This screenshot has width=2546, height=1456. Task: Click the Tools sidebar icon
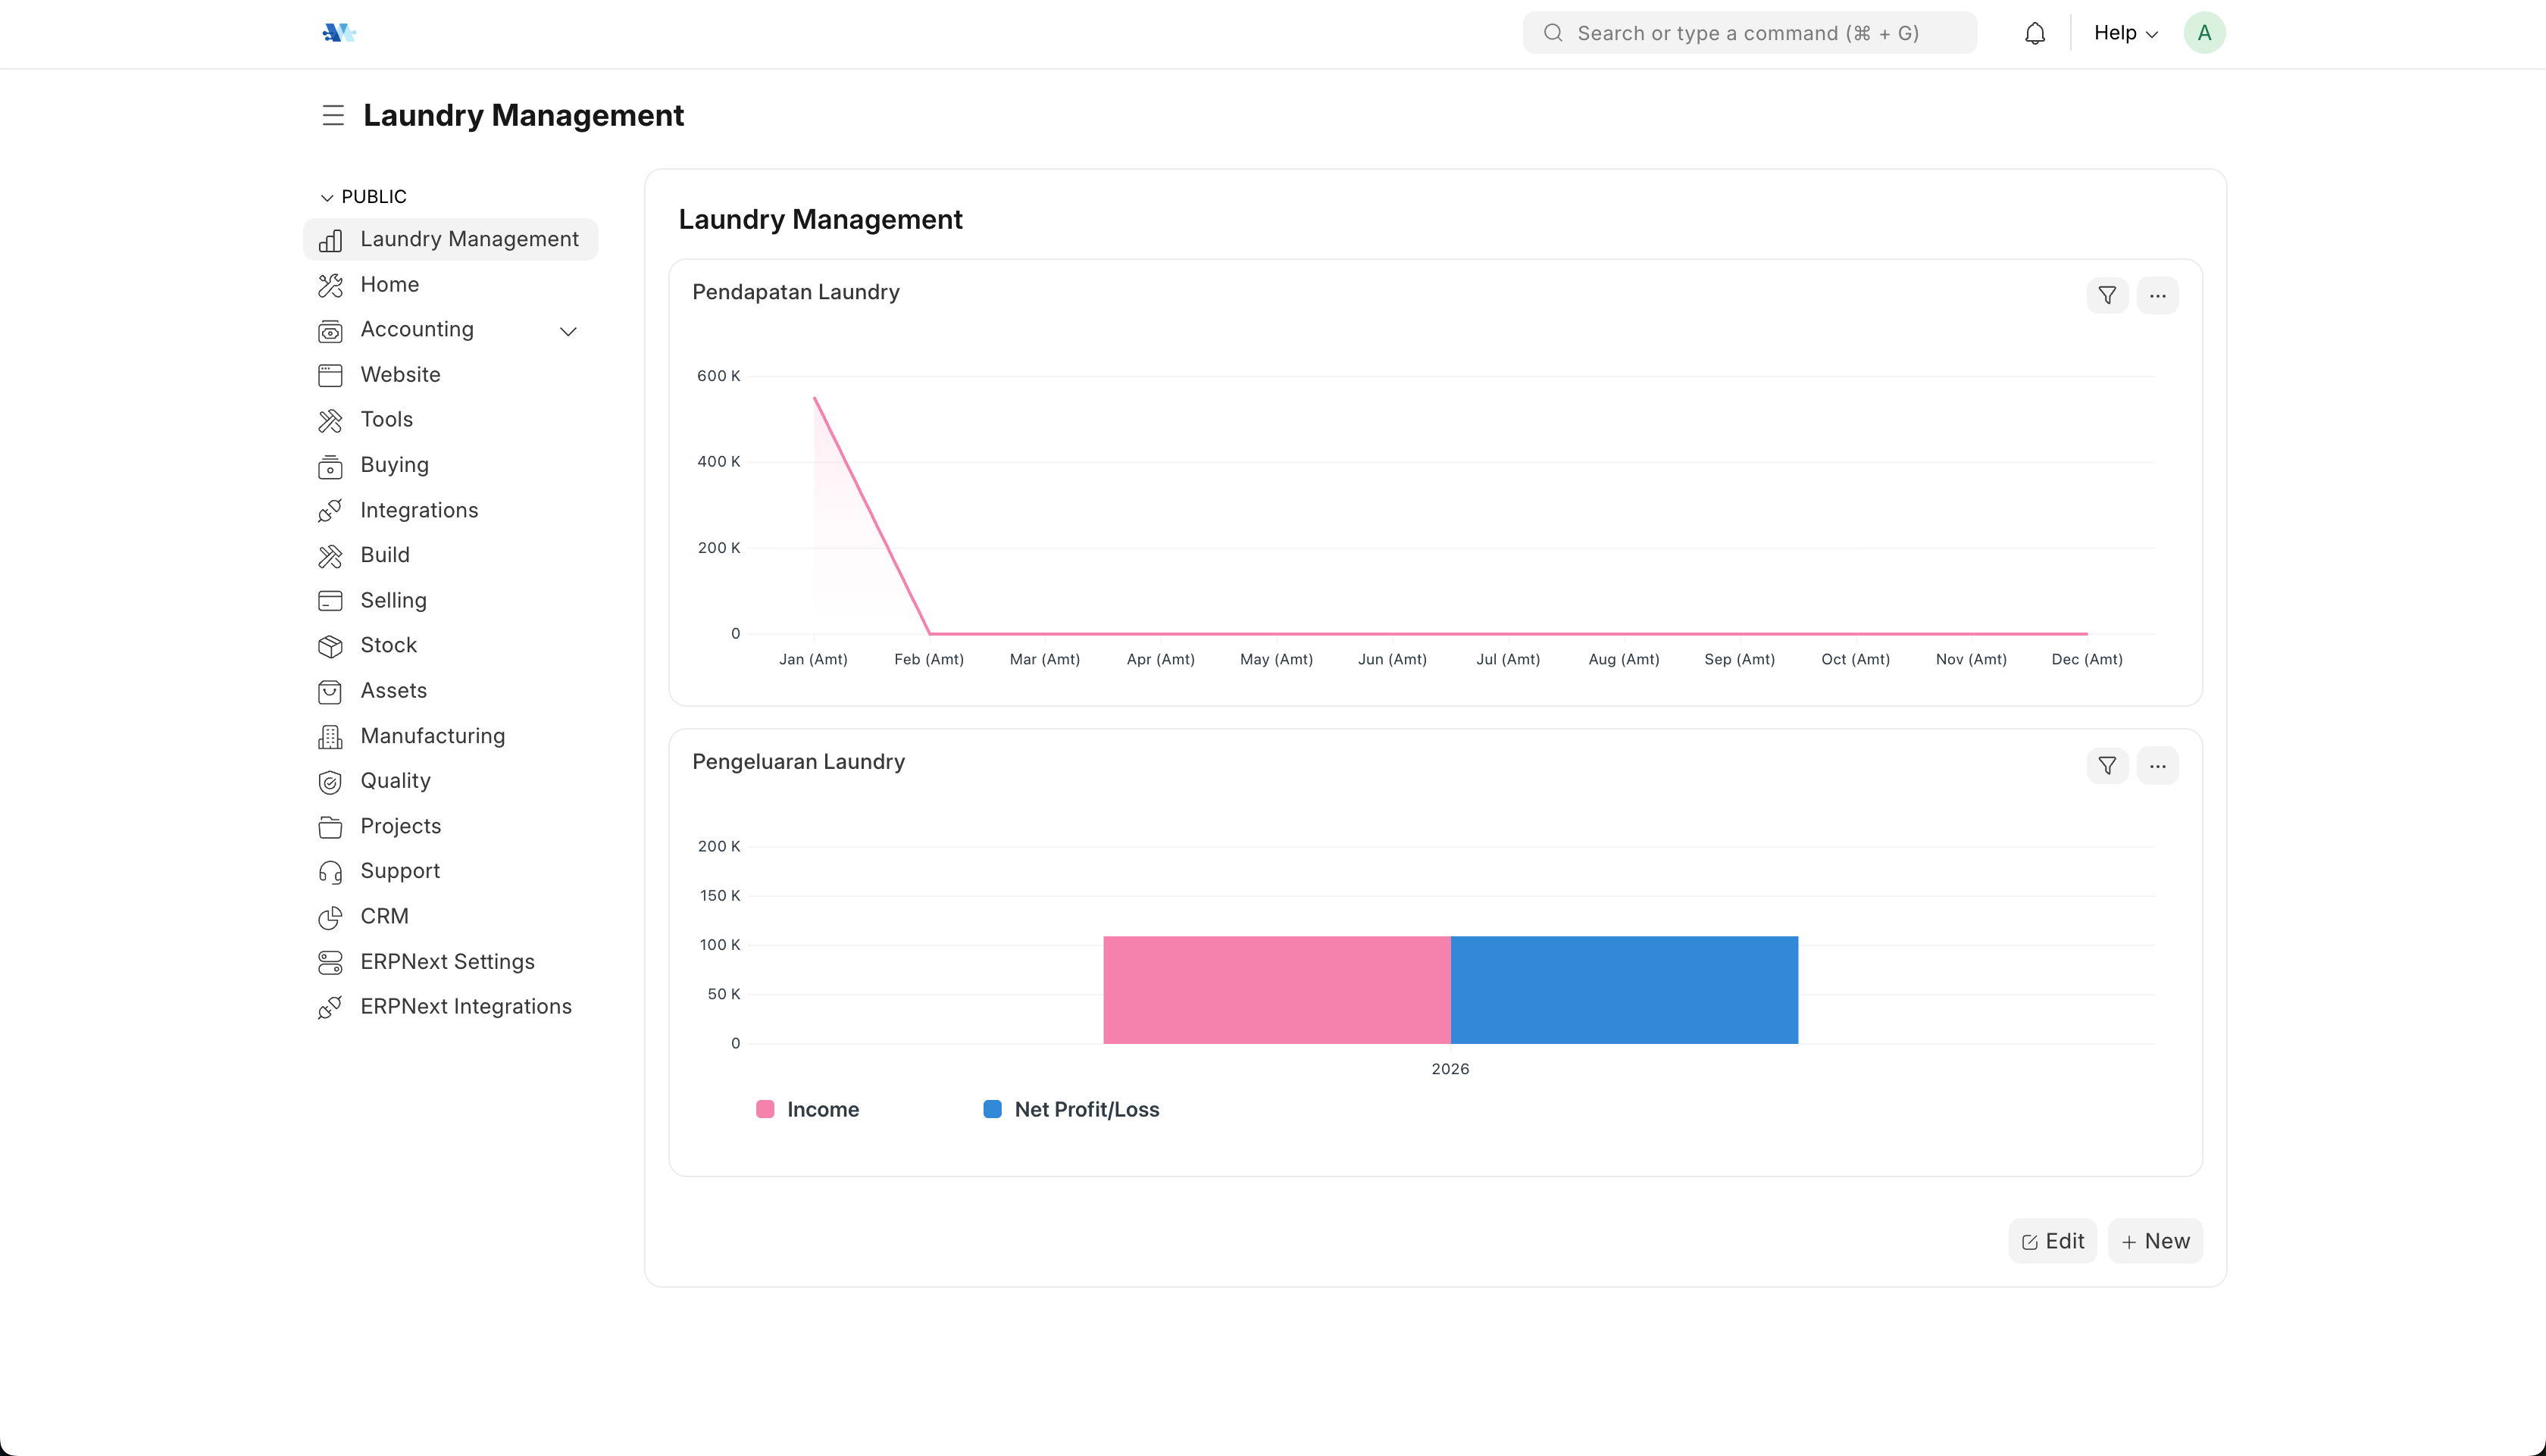pyautogui.click(x=330, y=420)
